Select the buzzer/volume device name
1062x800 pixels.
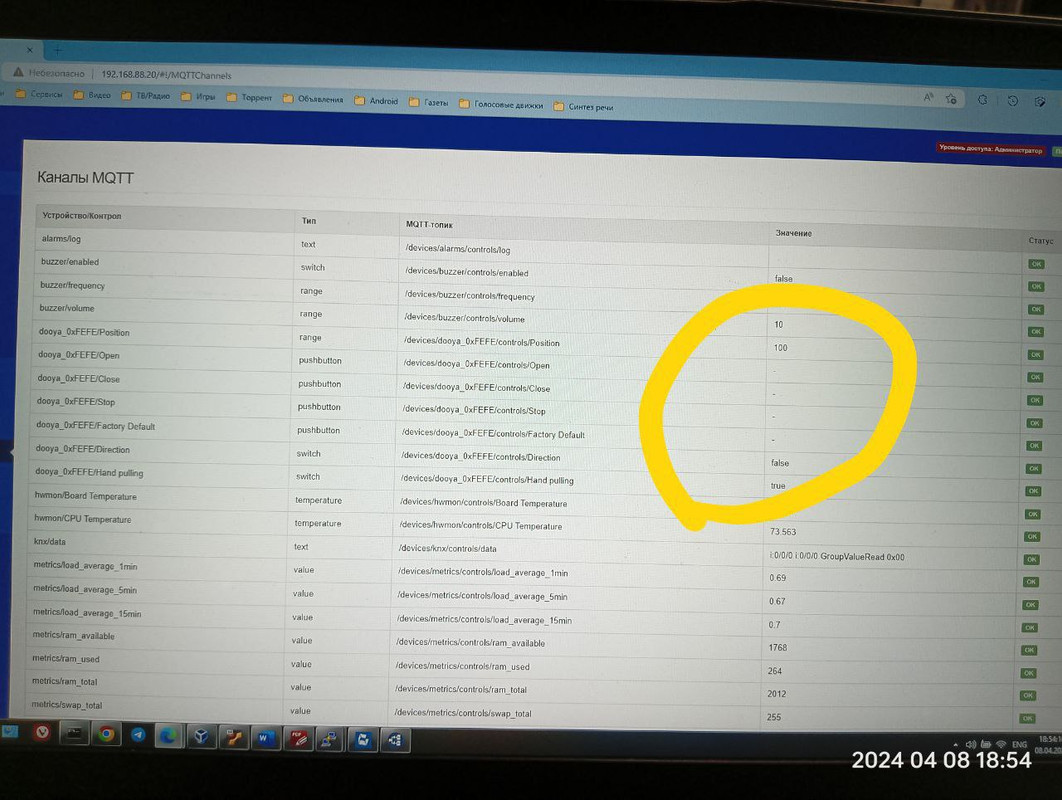point(67,308)
